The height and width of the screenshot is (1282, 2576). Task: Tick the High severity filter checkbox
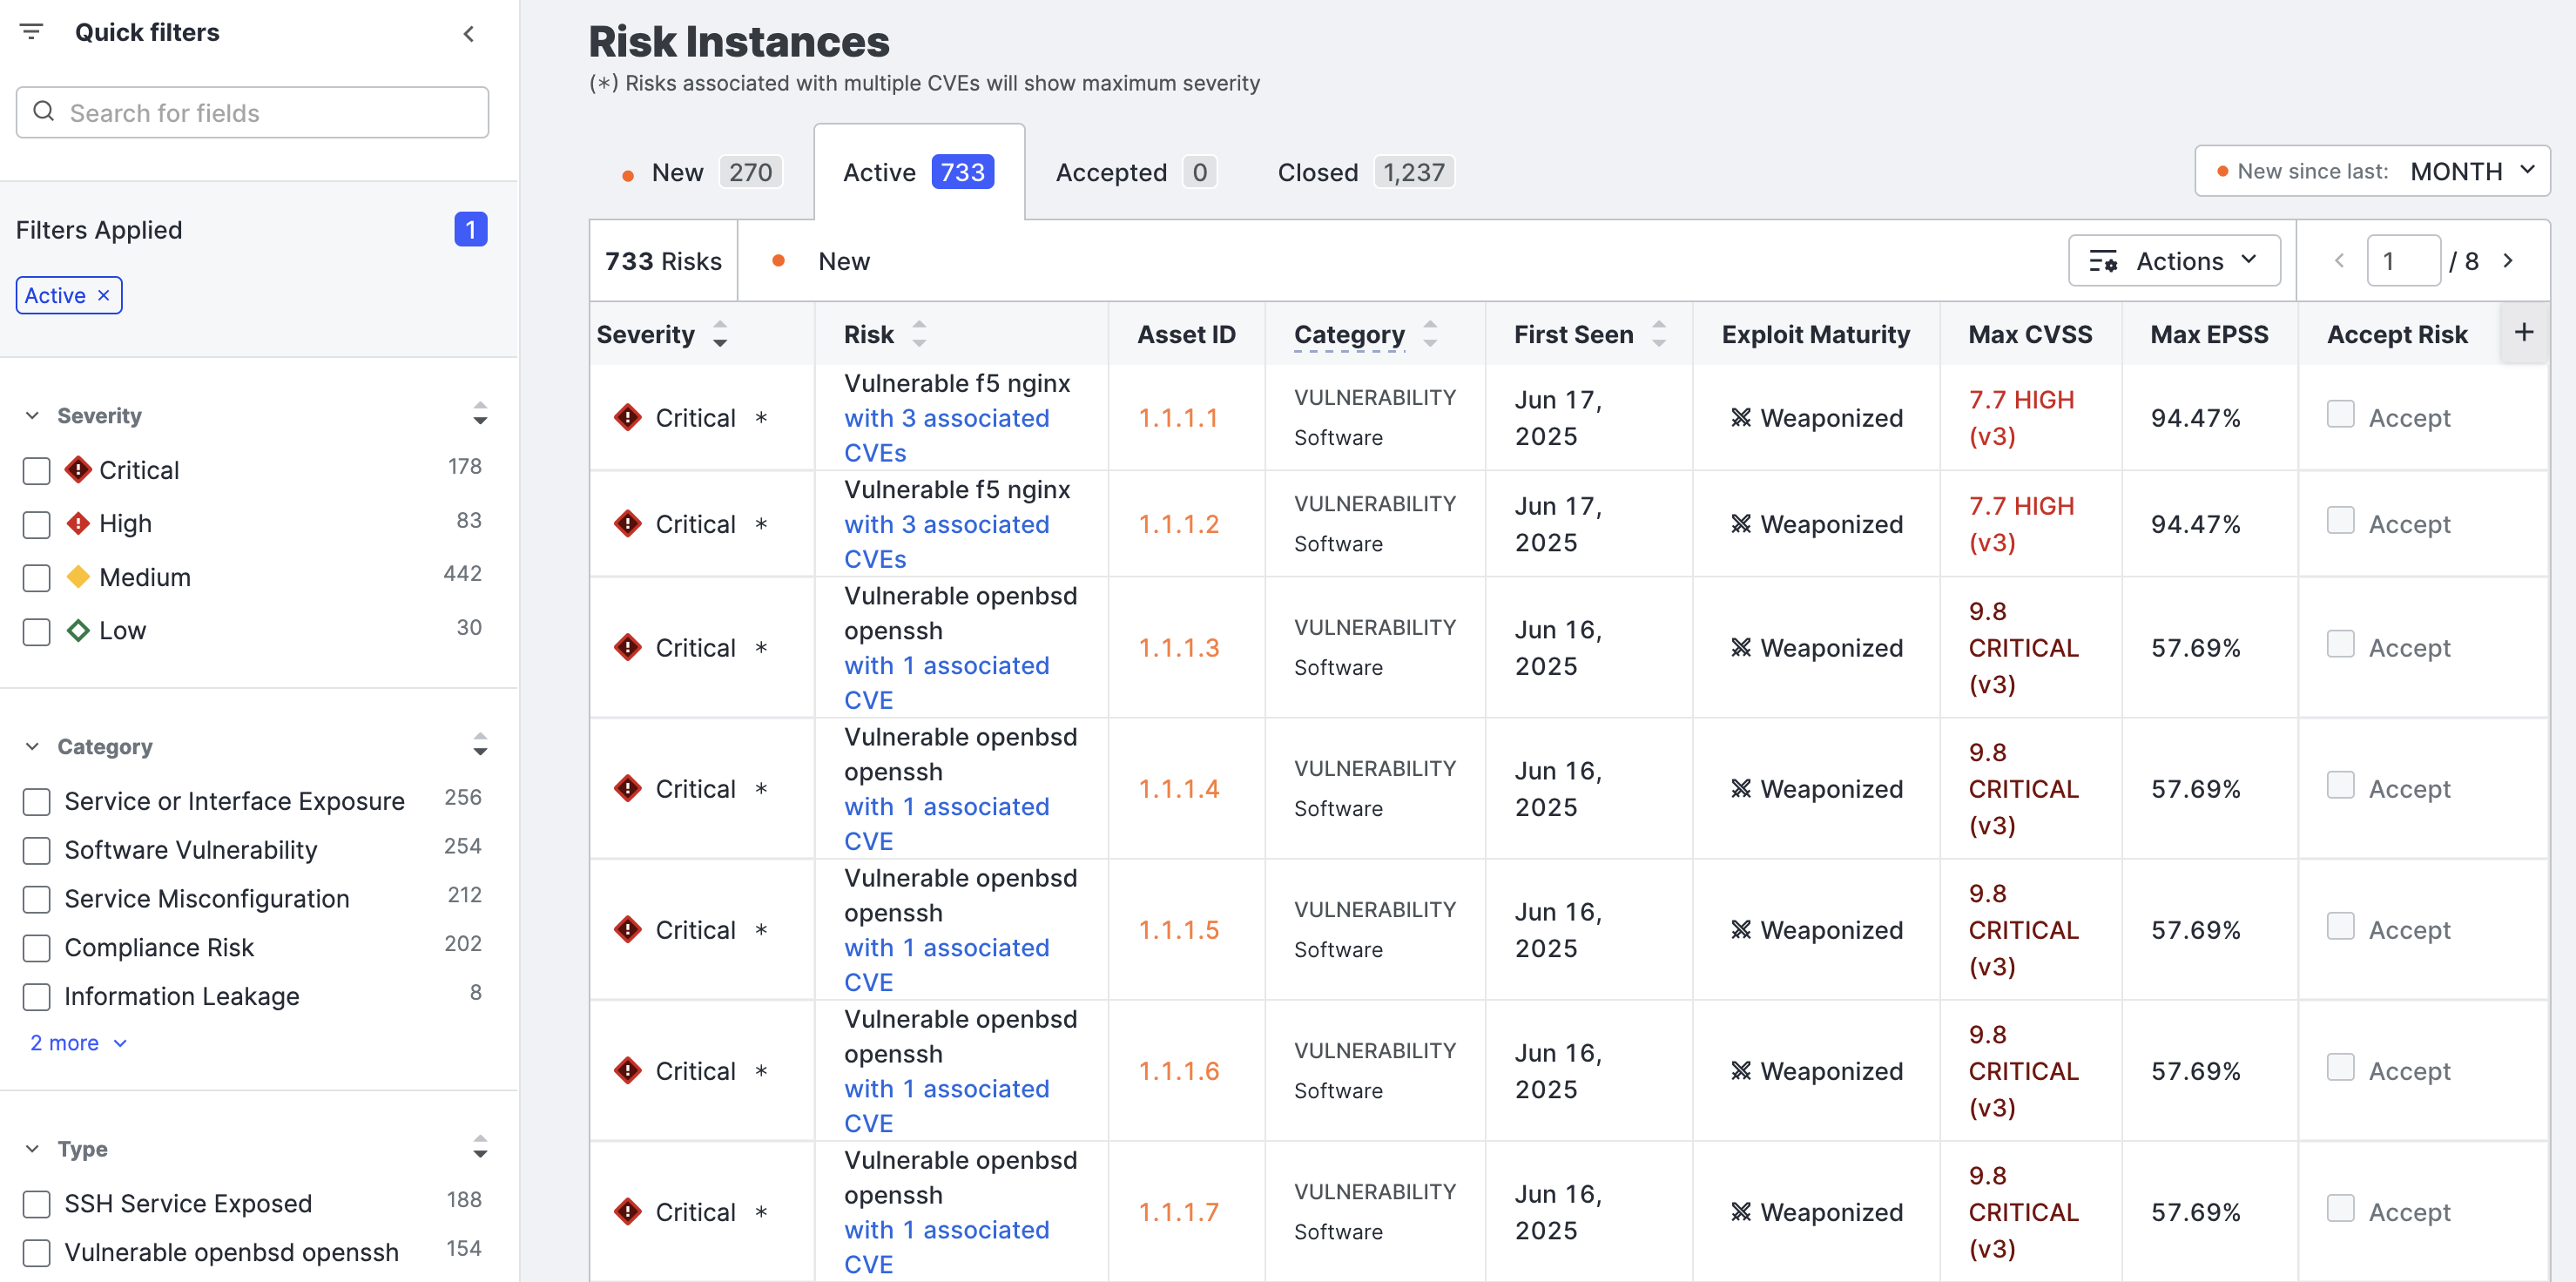(37, 524)
